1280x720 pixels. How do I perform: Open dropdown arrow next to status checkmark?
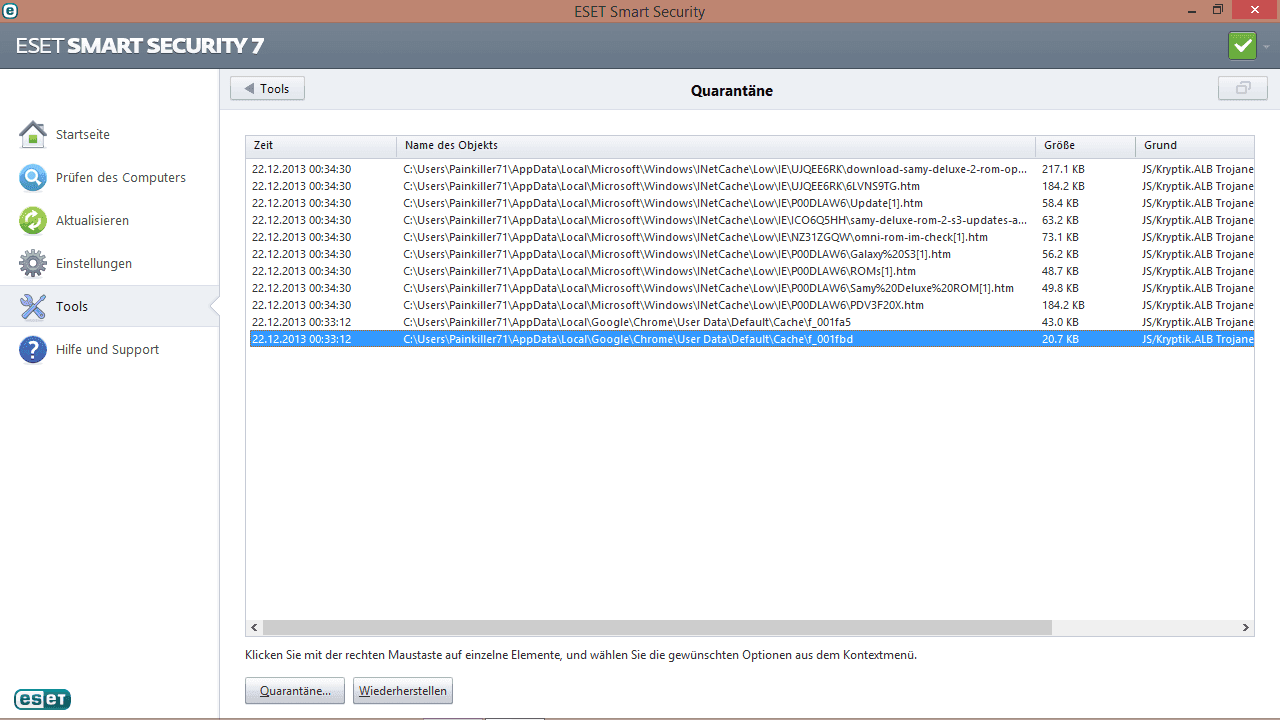coord(1266,47)
